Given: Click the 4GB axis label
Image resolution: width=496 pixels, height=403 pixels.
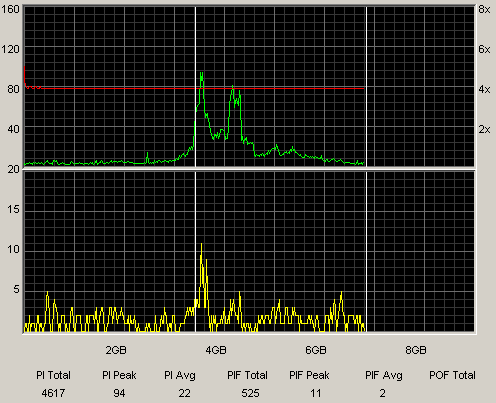Looking at the screenshot, I should pyautogui.click(x=216, y=350).
